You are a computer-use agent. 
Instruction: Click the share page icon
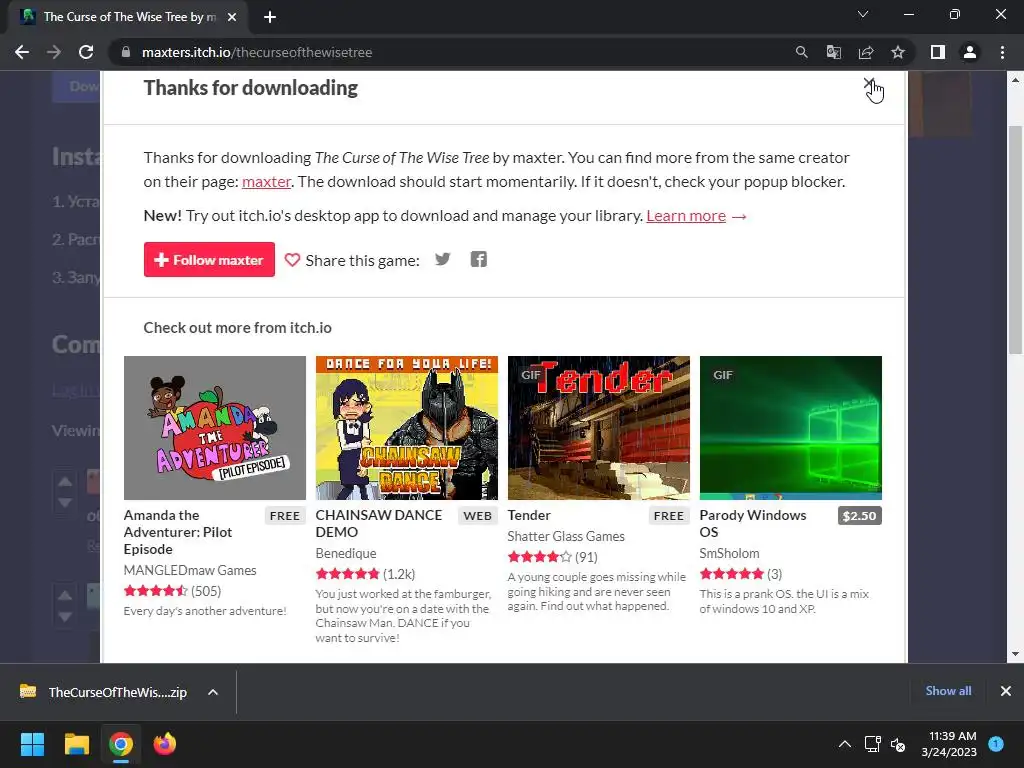[x=866, y=52]
